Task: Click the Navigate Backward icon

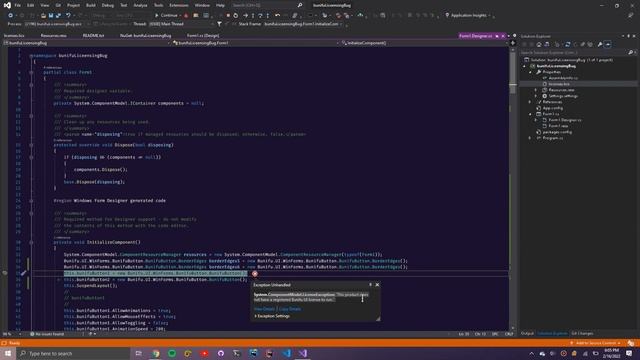Action: (x=10, y=16)
